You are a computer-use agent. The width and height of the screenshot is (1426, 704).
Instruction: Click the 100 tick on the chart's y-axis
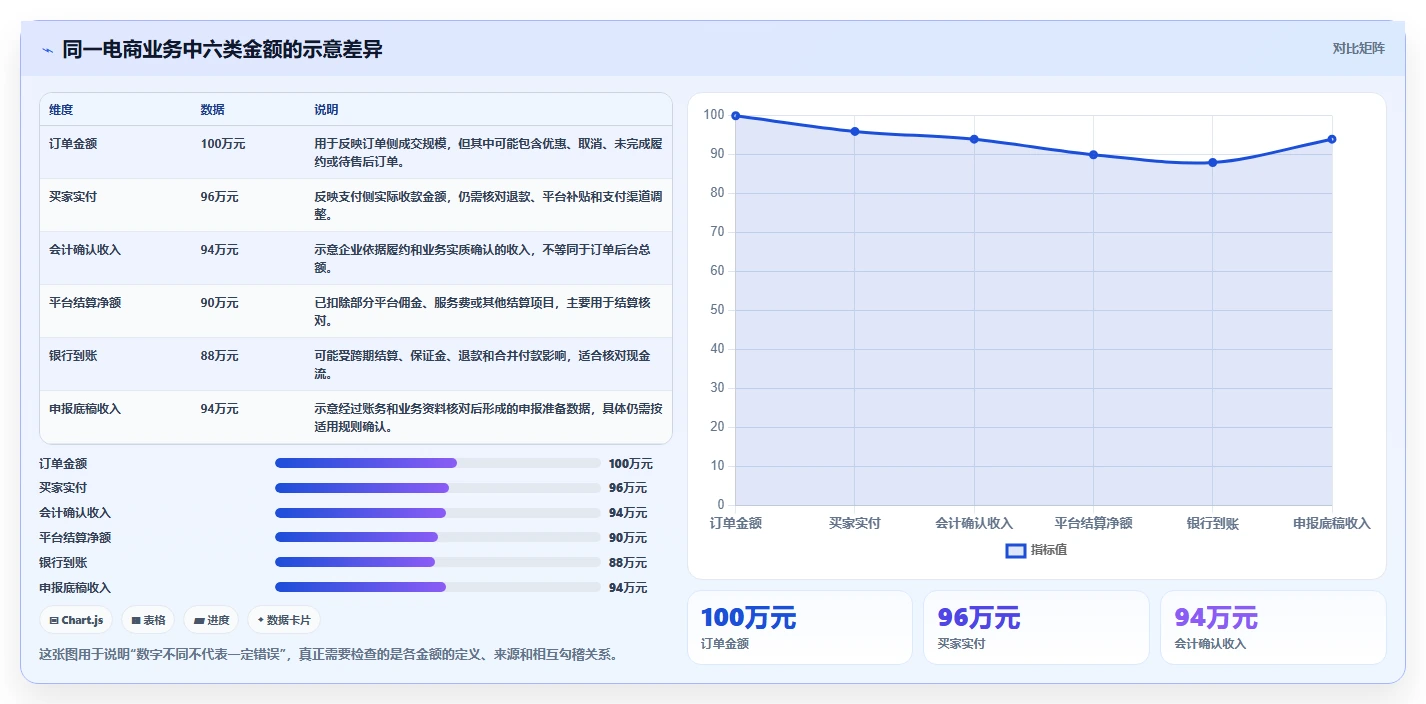point(714,115)
